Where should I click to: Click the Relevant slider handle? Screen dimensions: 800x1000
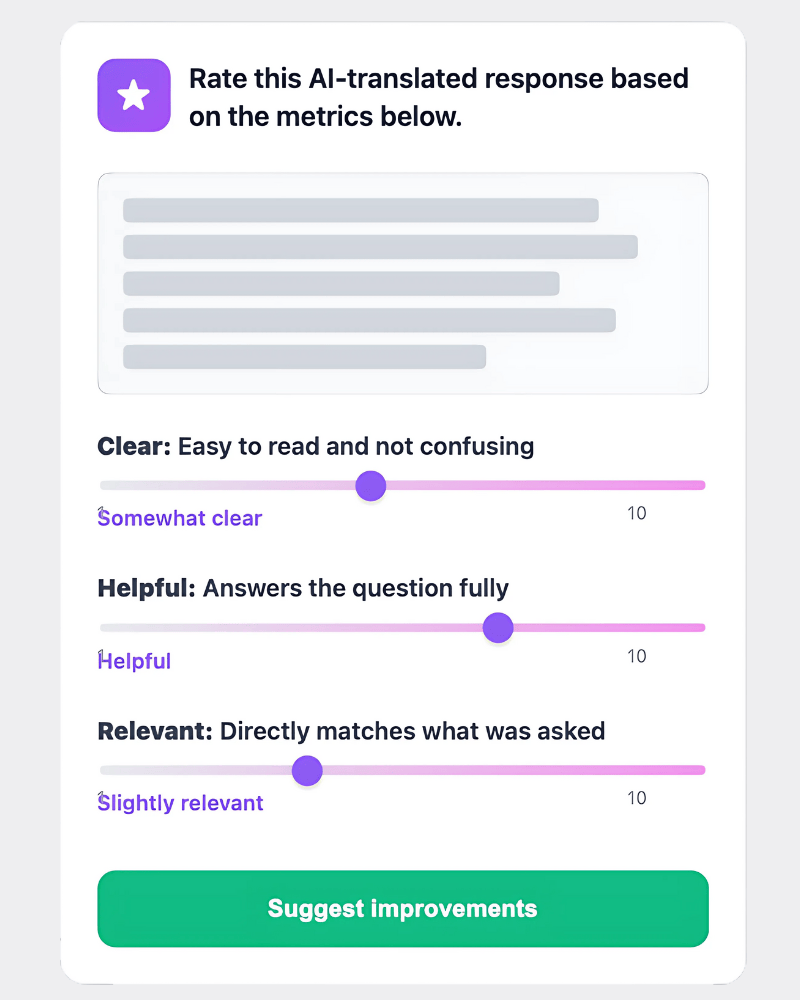coord(307,770)
